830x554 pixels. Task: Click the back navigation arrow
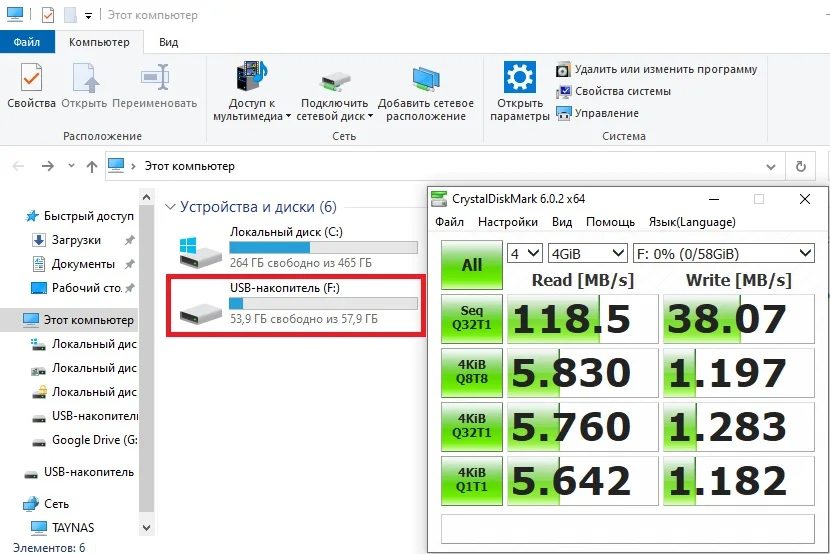18,166
